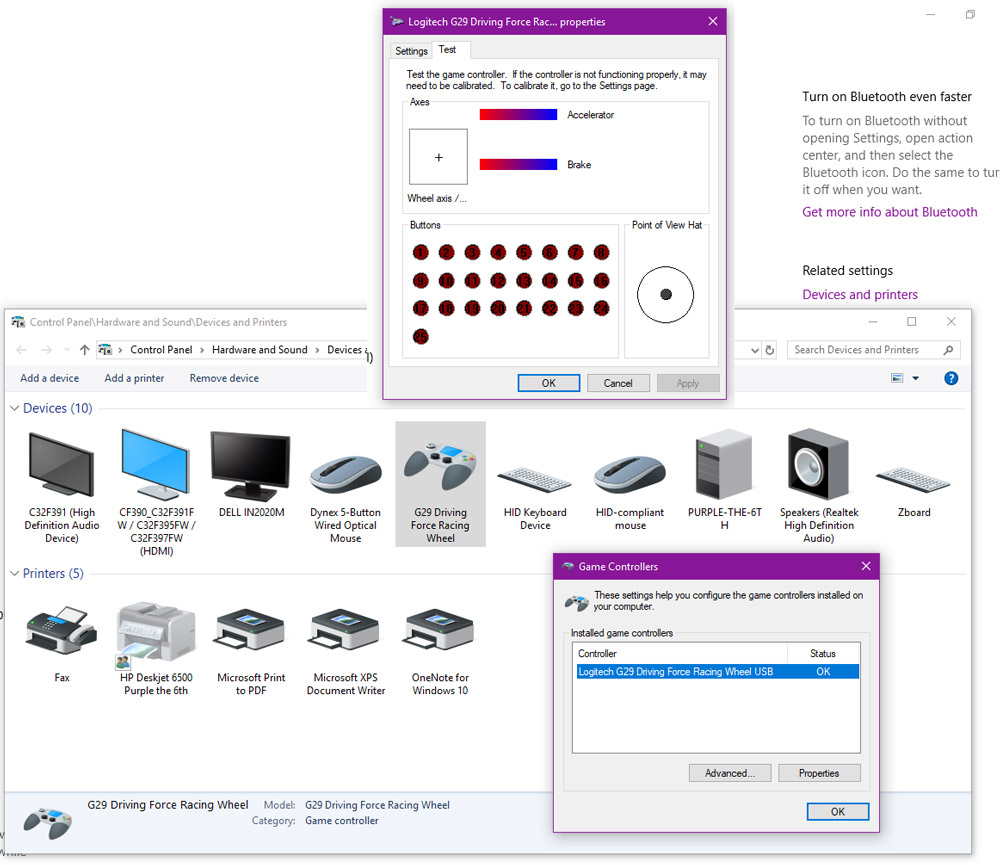Select the Speakers Realtek High Definition Audio icon
Screen dimensions: 1000x865
click(818, 464)
